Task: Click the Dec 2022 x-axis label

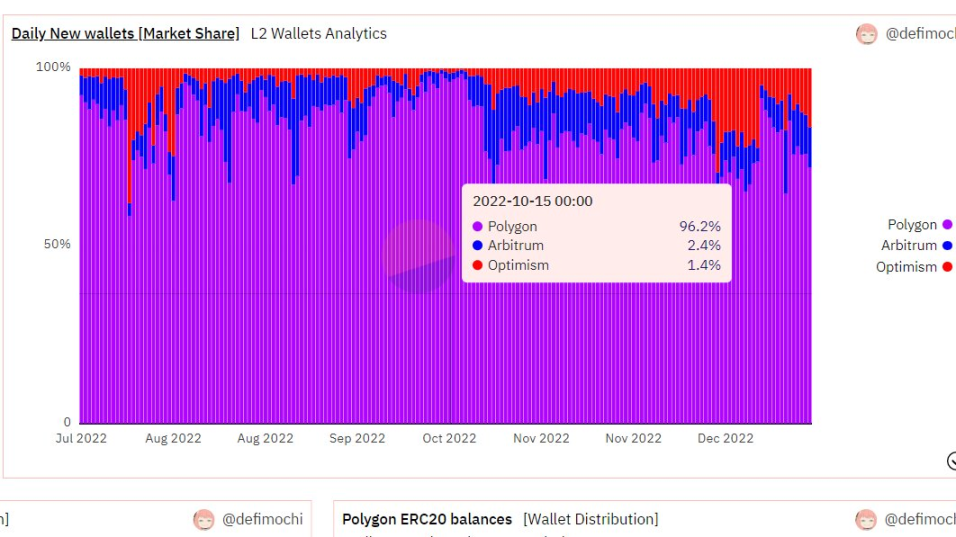Action: (x=725, y=438)
